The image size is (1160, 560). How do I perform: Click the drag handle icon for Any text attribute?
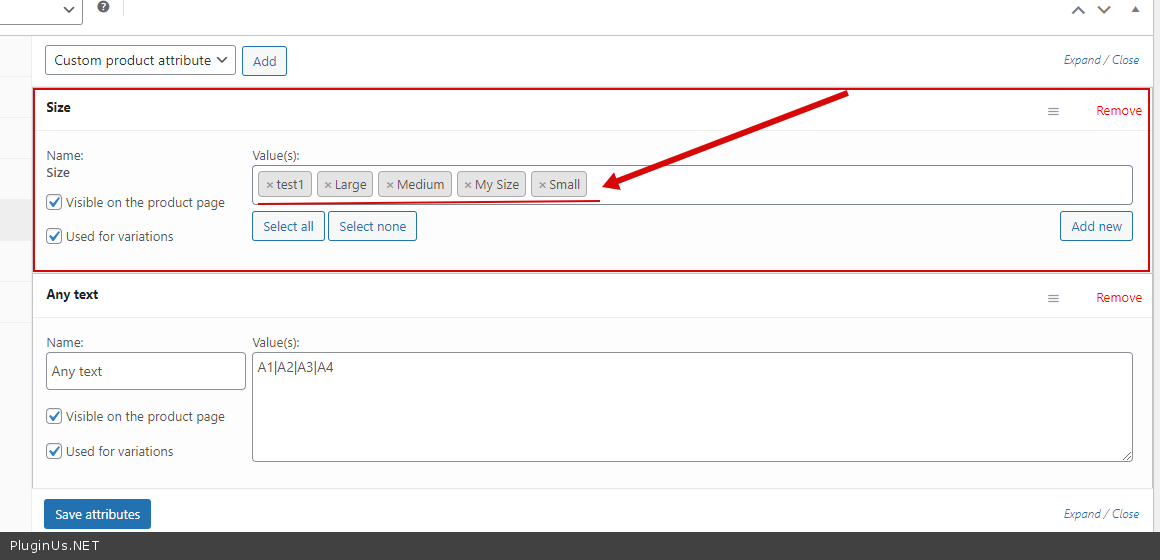[x=1053, y=298]
